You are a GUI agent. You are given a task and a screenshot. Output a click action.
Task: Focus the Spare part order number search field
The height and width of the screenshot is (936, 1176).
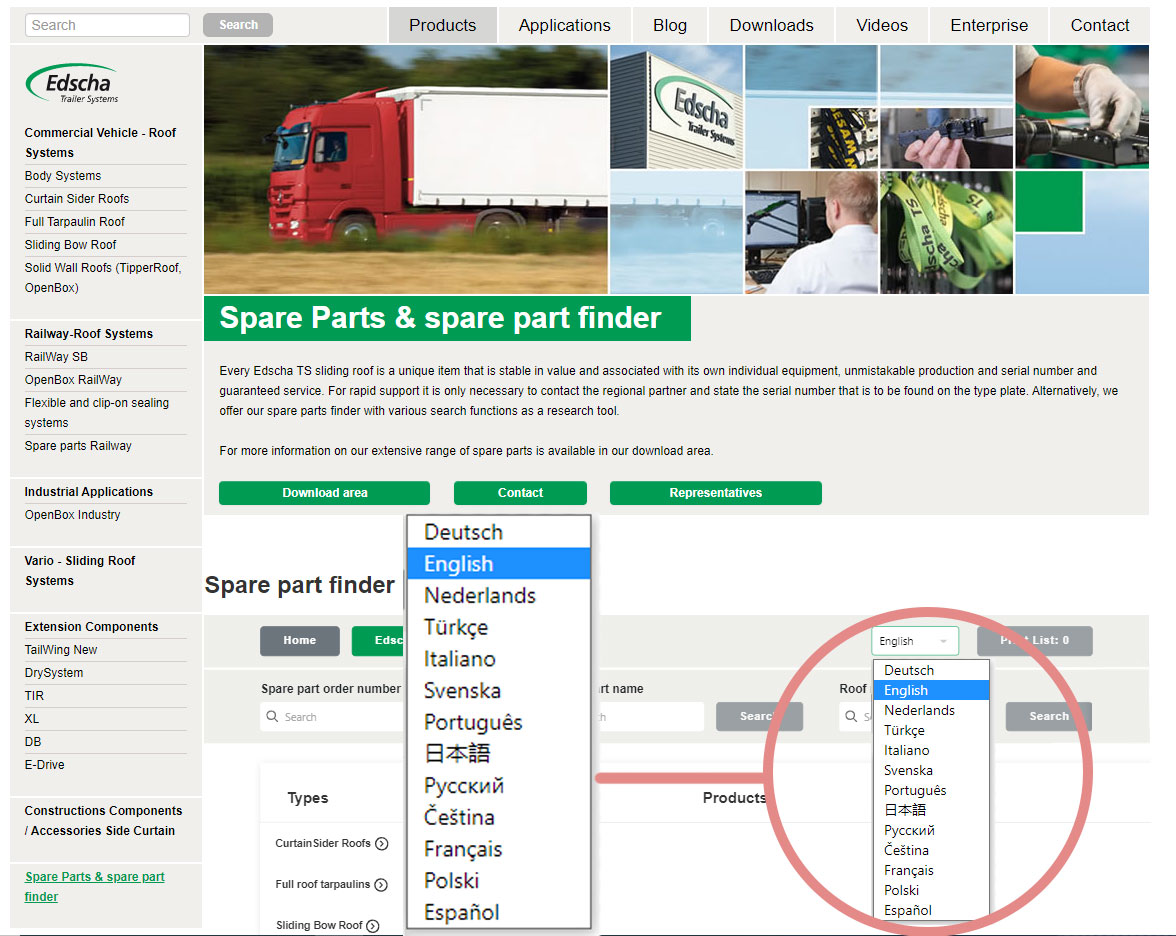pos(332,716)
